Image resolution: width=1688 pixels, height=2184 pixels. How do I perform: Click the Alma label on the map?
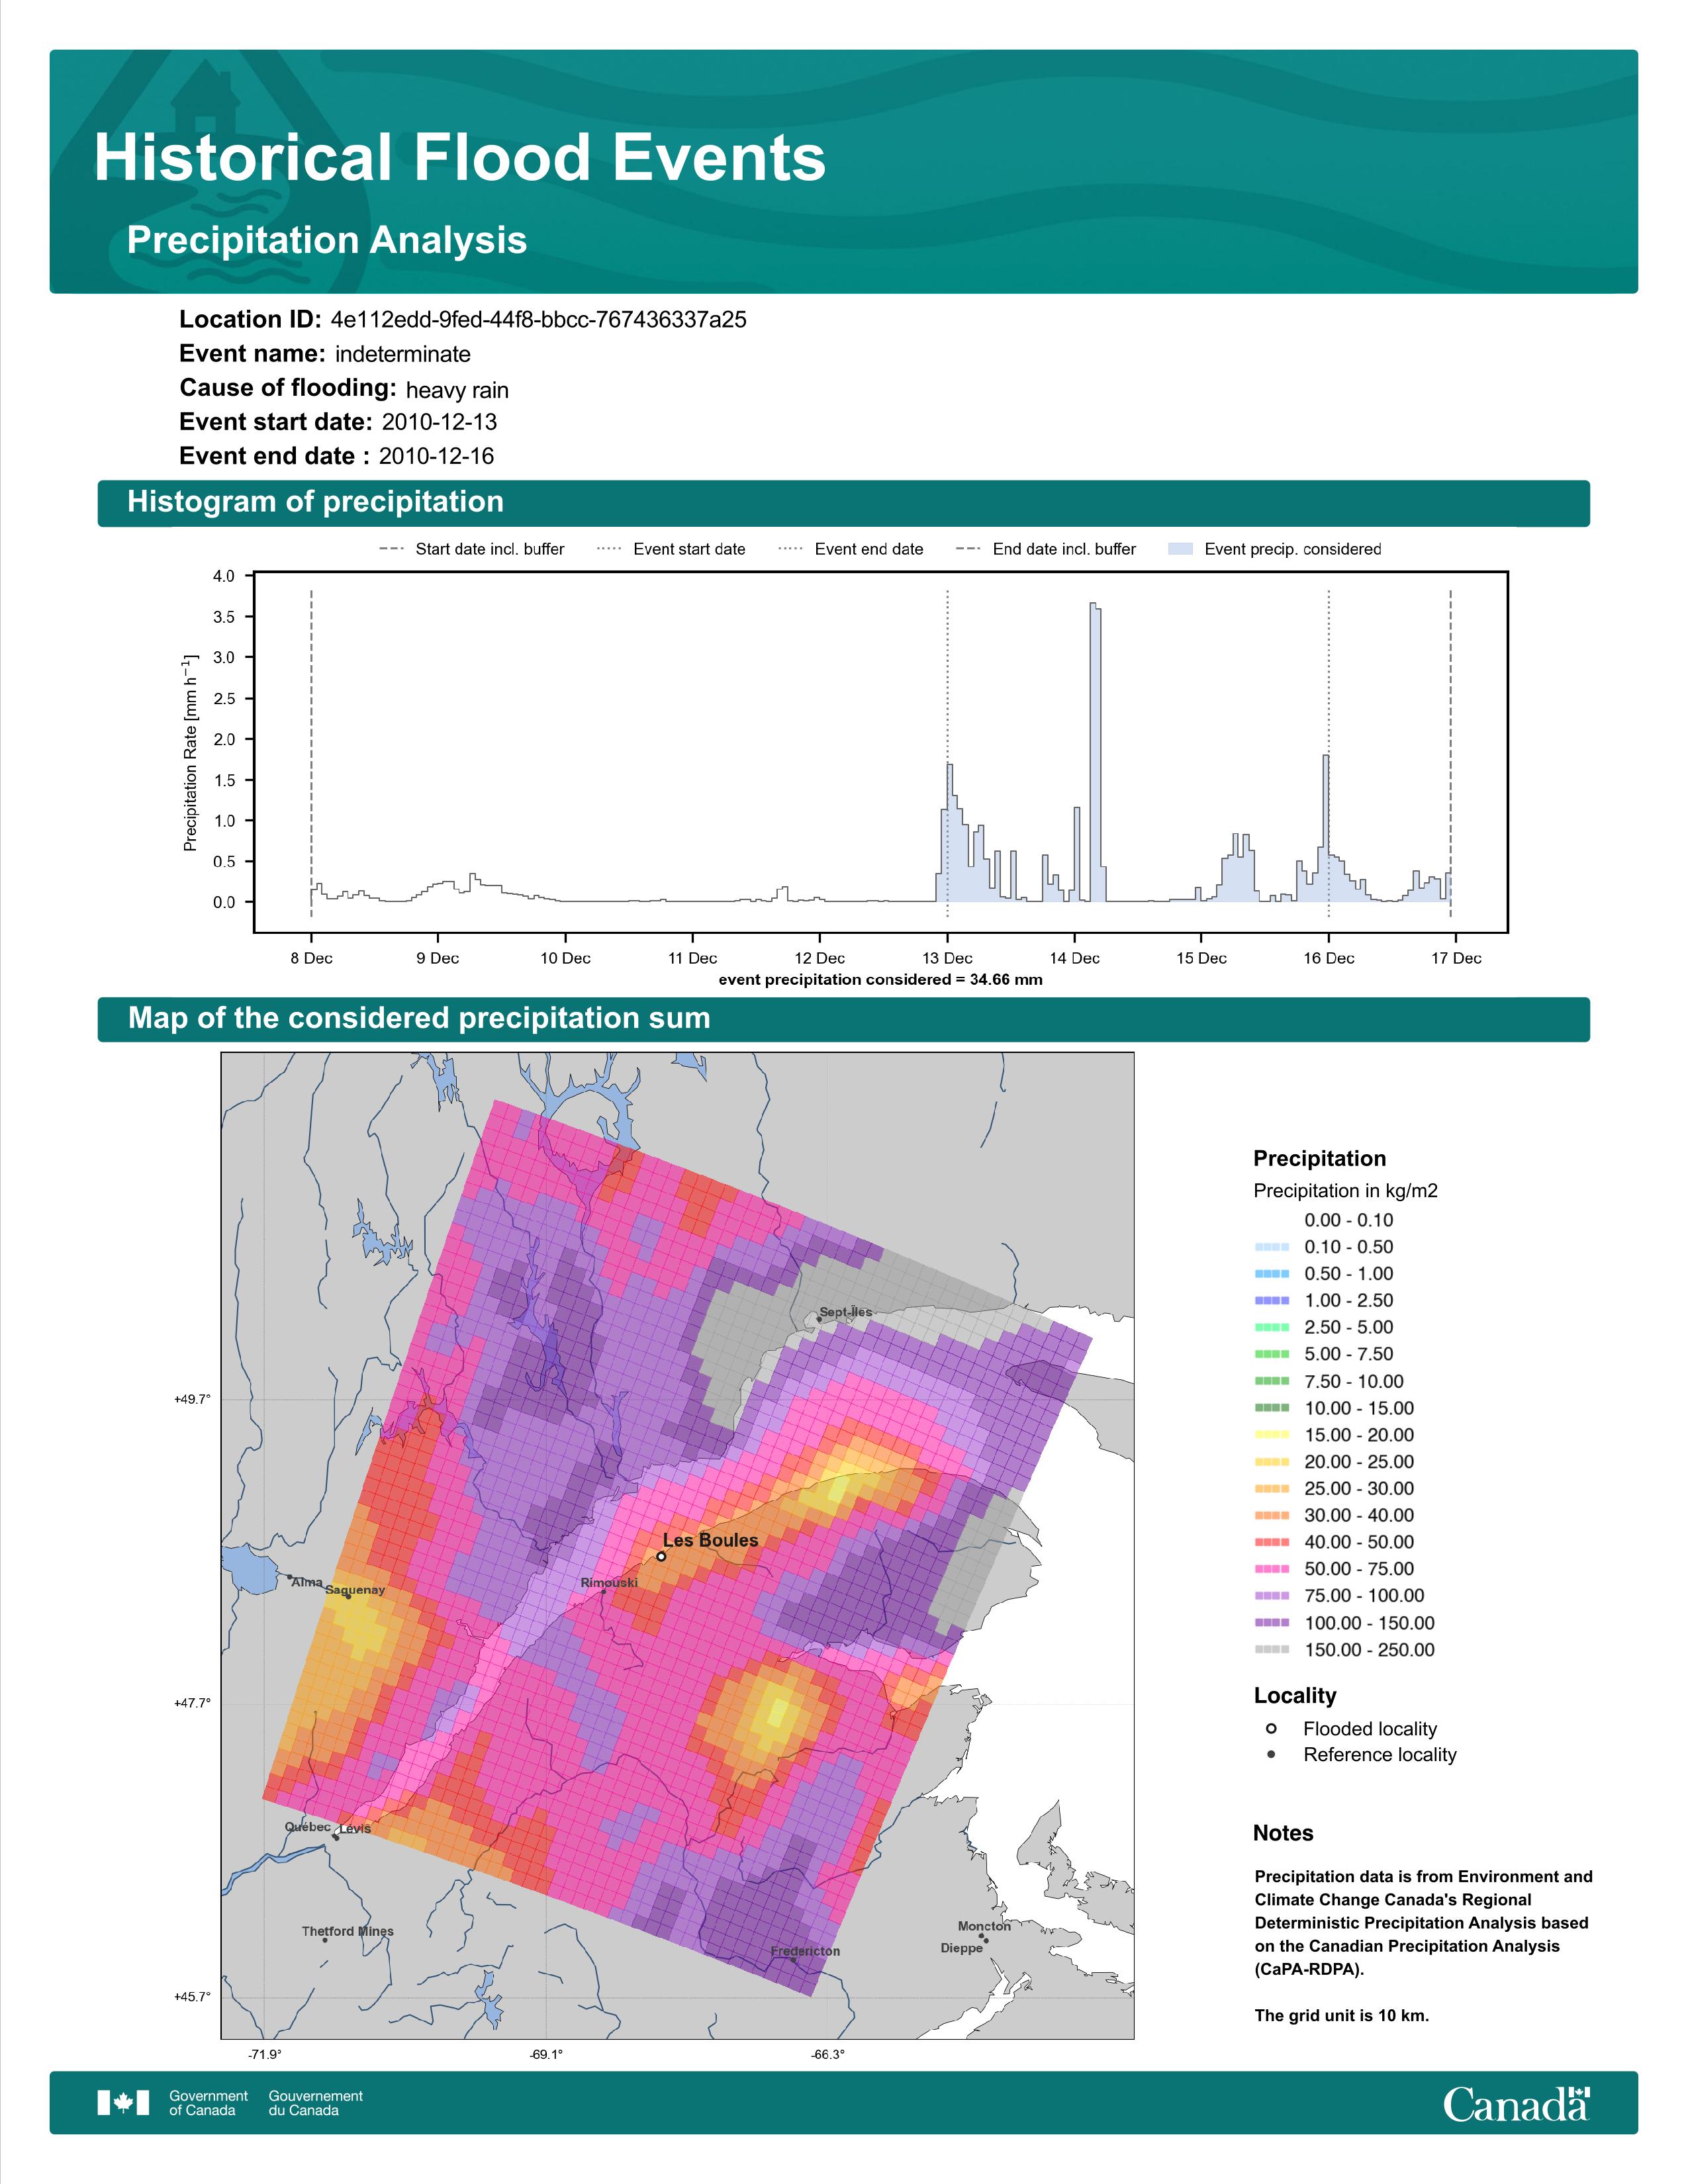point(307,1582)
